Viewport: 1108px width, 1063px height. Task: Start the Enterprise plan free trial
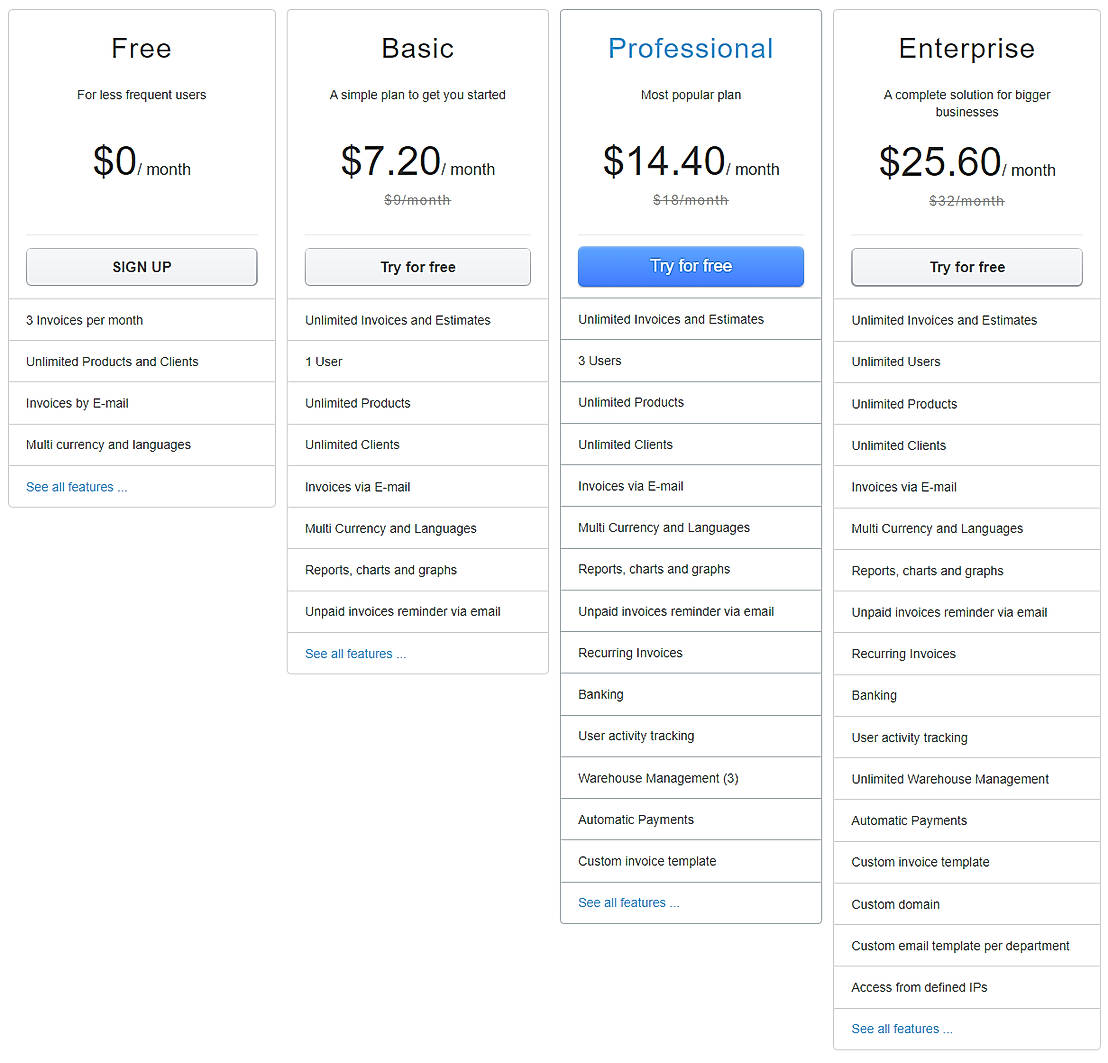click(966, 267)
